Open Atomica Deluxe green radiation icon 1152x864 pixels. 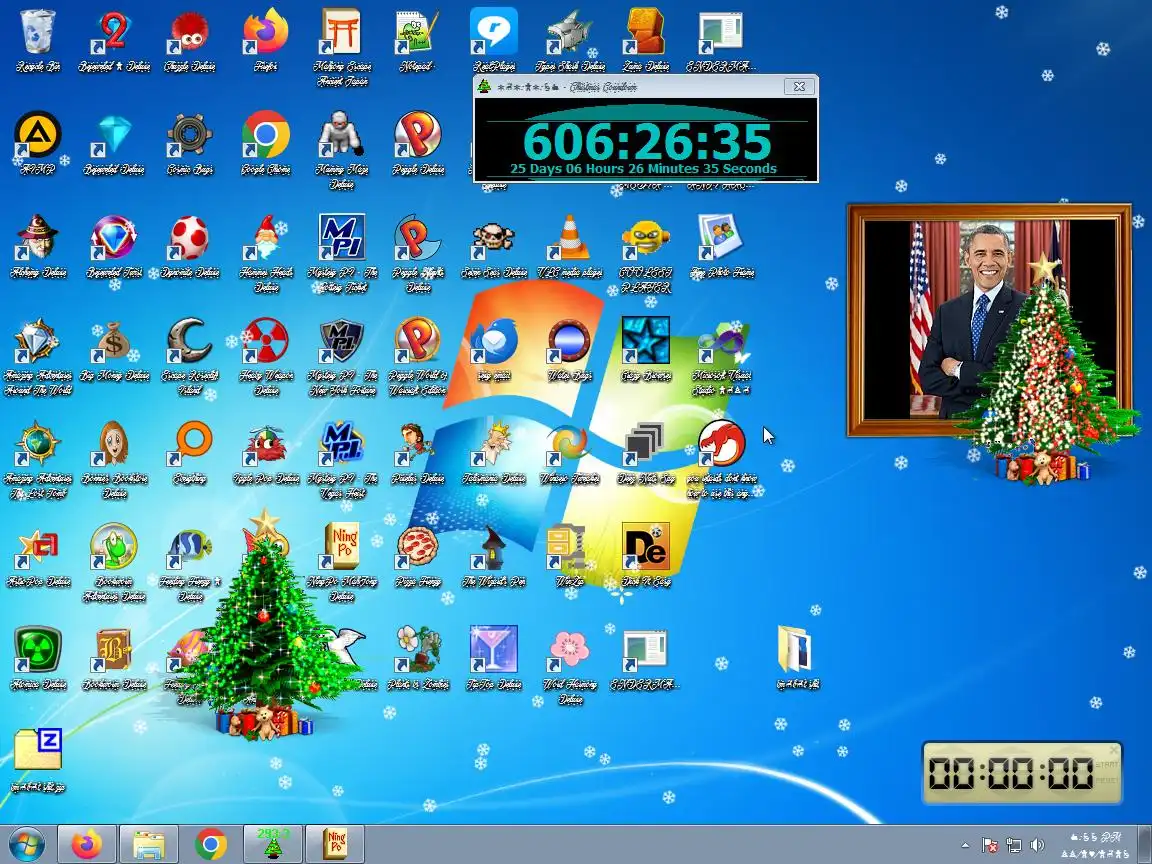38,658
